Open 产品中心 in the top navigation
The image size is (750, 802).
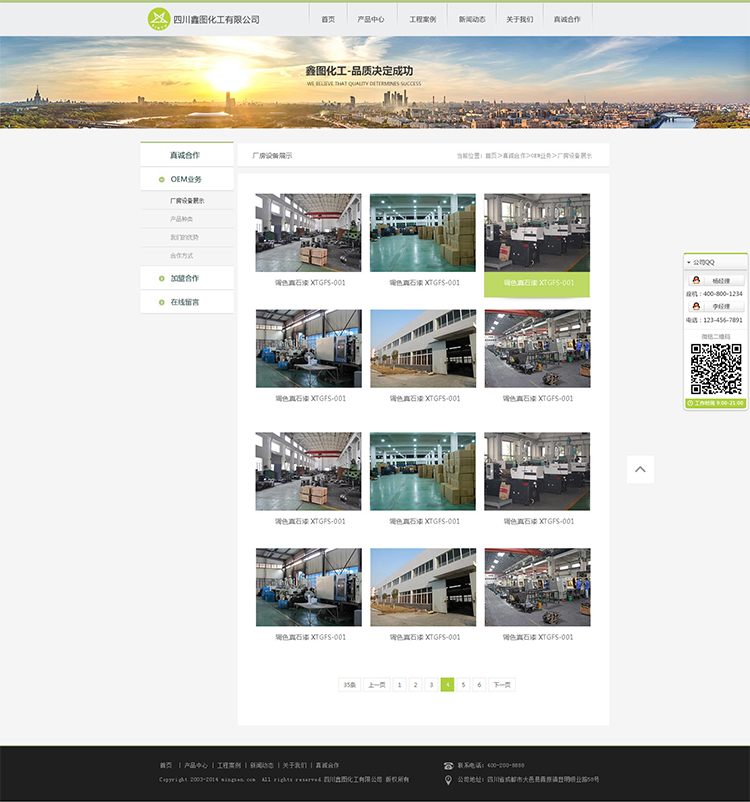click(x=371, y=19)
